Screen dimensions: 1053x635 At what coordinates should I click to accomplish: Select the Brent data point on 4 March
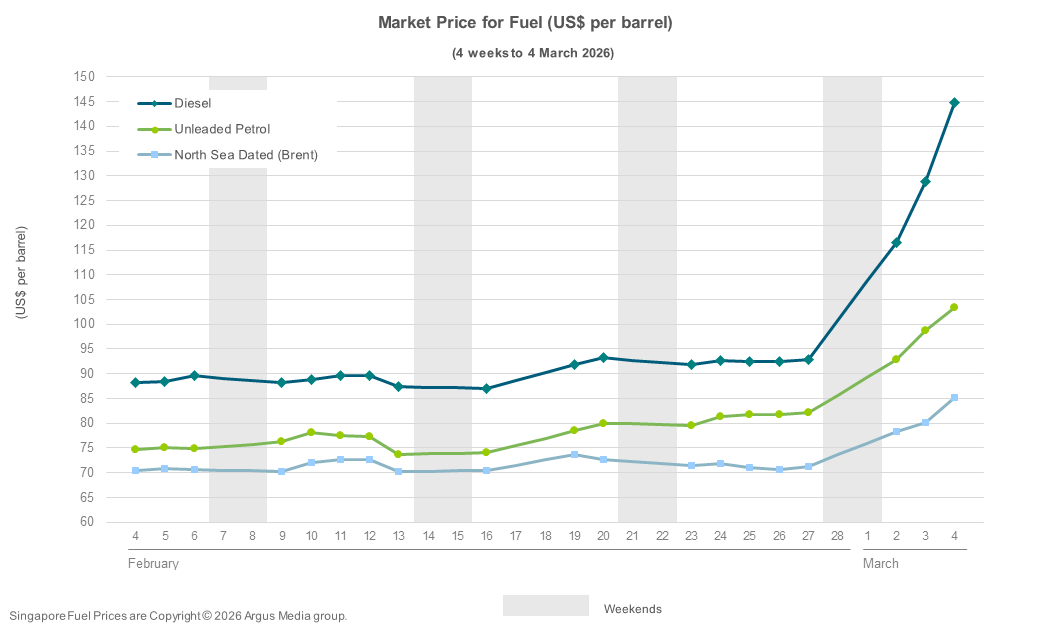pyautogui.click(x=954, y=398)
